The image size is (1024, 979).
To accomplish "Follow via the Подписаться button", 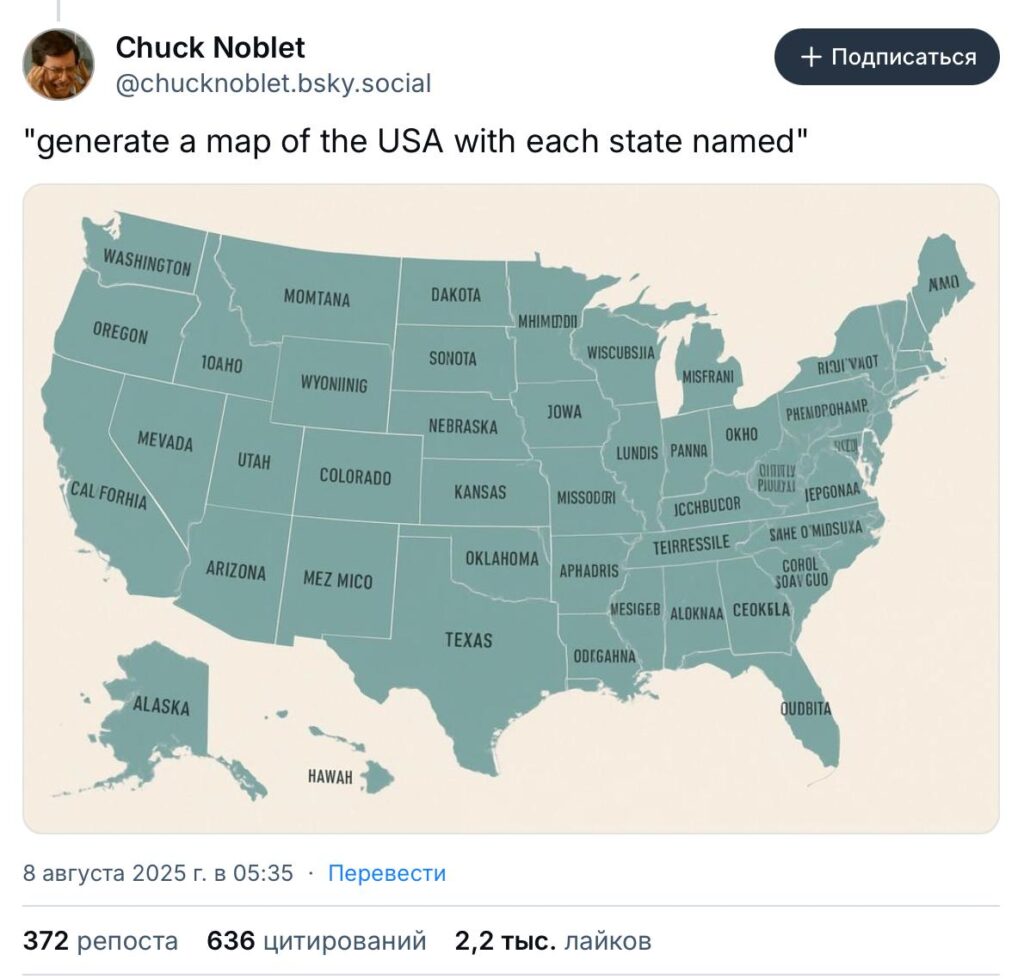I will [887, 57].
